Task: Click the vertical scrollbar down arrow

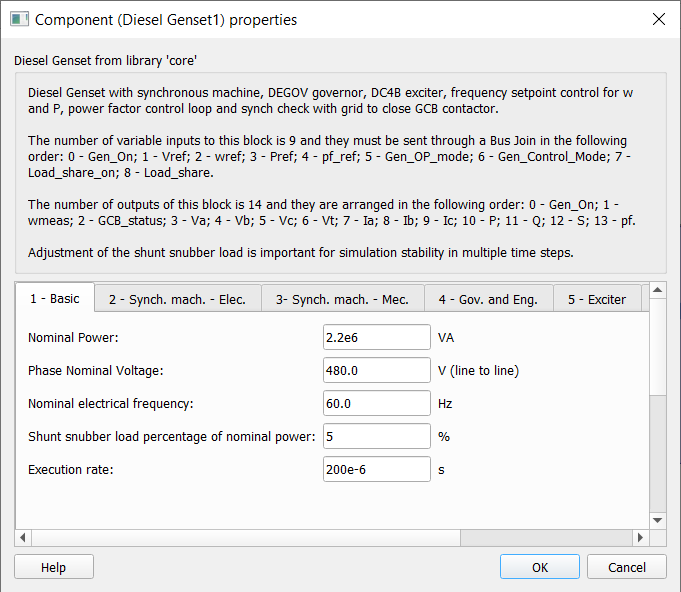Action: click(658, 520)
